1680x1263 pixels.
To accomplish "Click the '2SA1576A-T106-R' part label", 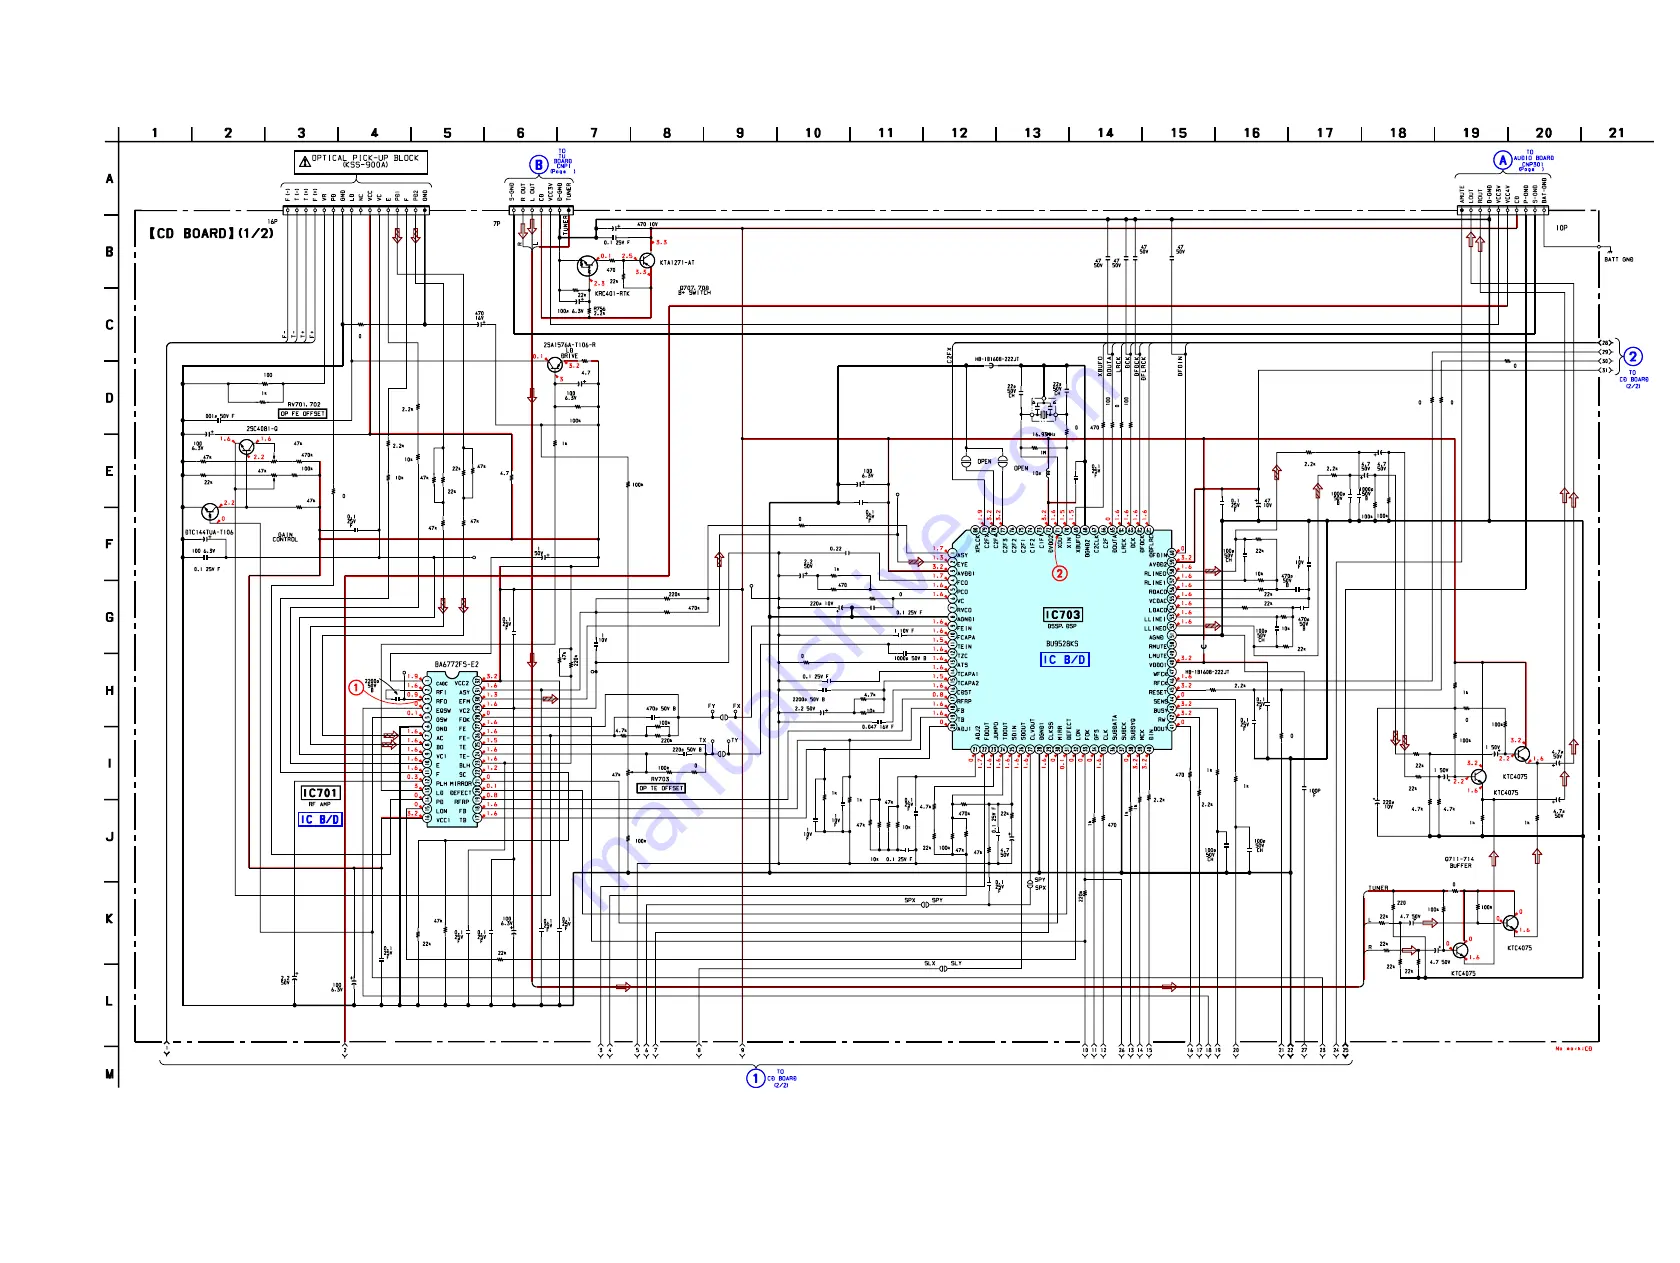I will click(569, 345).
